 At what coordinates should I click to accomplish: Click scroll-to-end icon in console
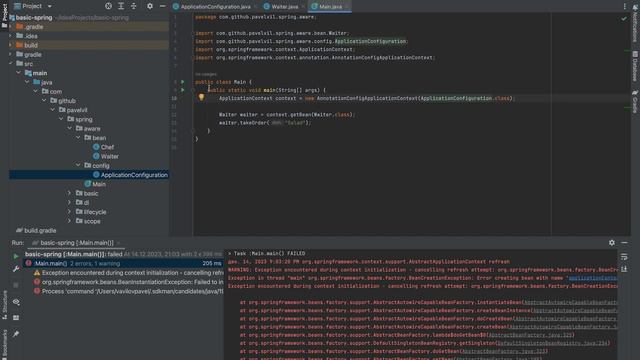point(624,269)
